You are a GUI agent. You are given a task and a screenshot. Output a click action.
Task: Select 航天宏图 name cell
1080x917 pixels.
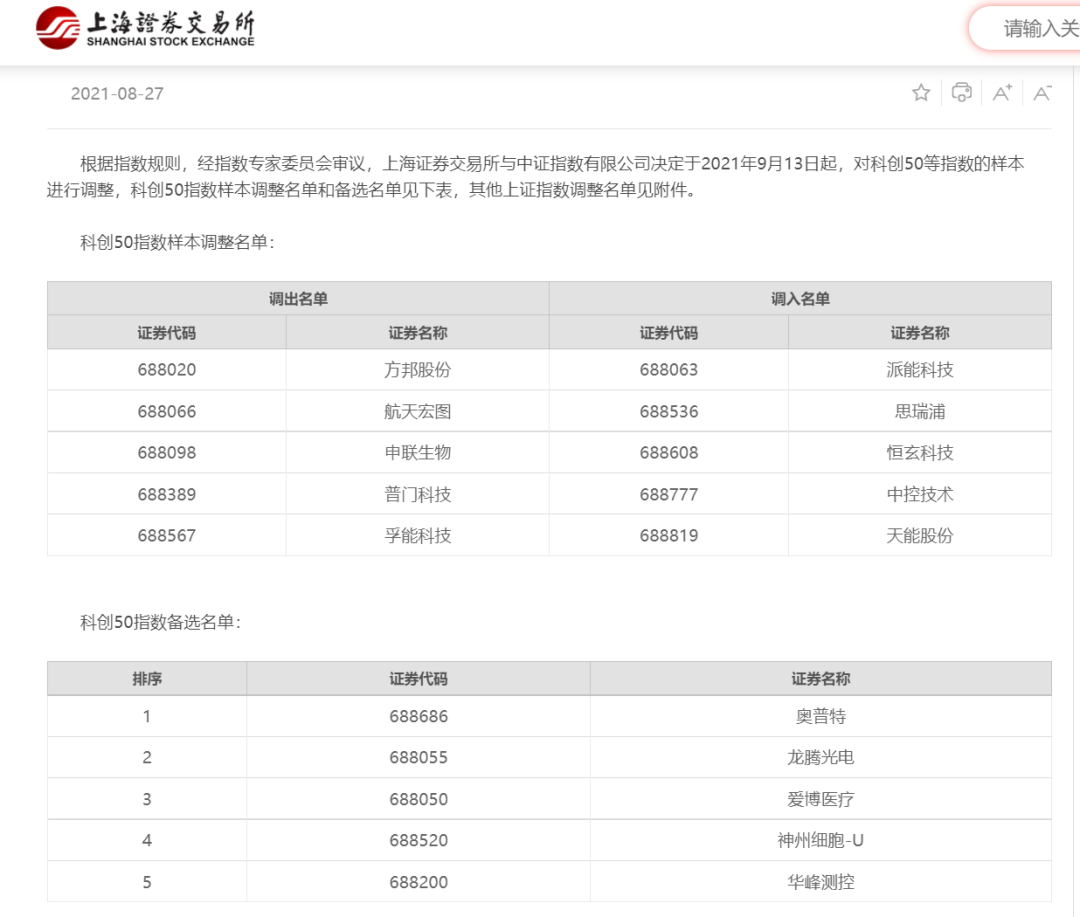(x=417, y=411)
